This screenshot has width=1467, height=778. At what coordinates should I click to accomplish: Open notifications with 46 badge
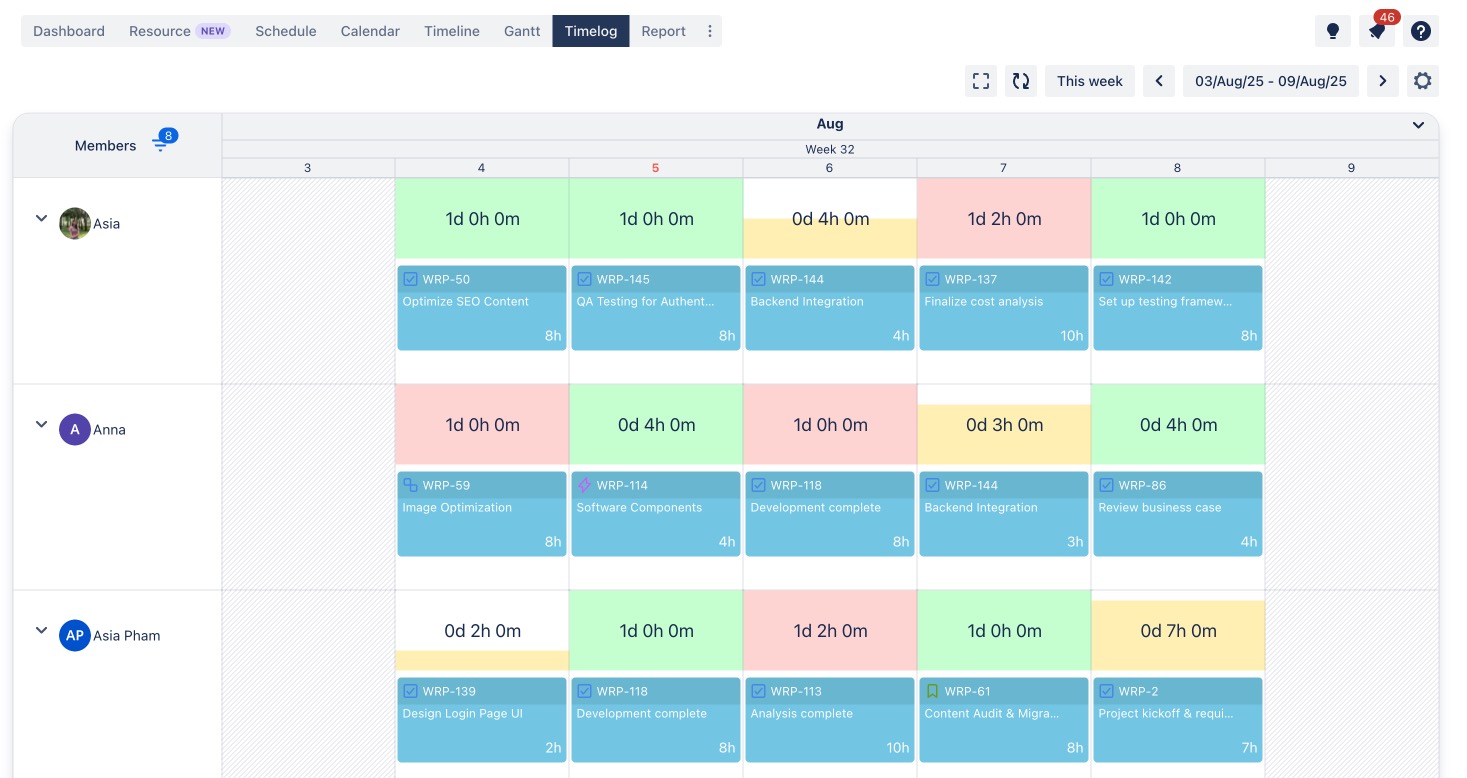[x=1377, y=31]
